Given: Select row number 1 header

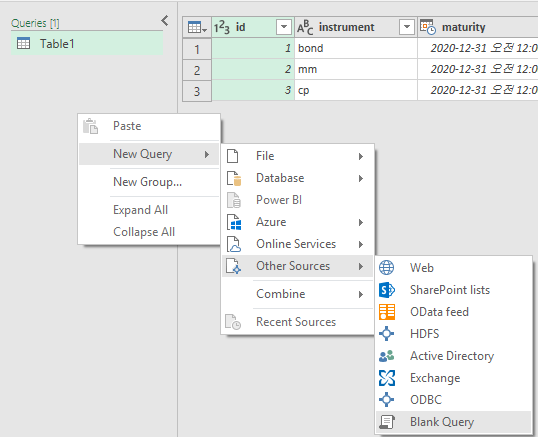Looking at the screenshot, I should [x=197, y=49].
